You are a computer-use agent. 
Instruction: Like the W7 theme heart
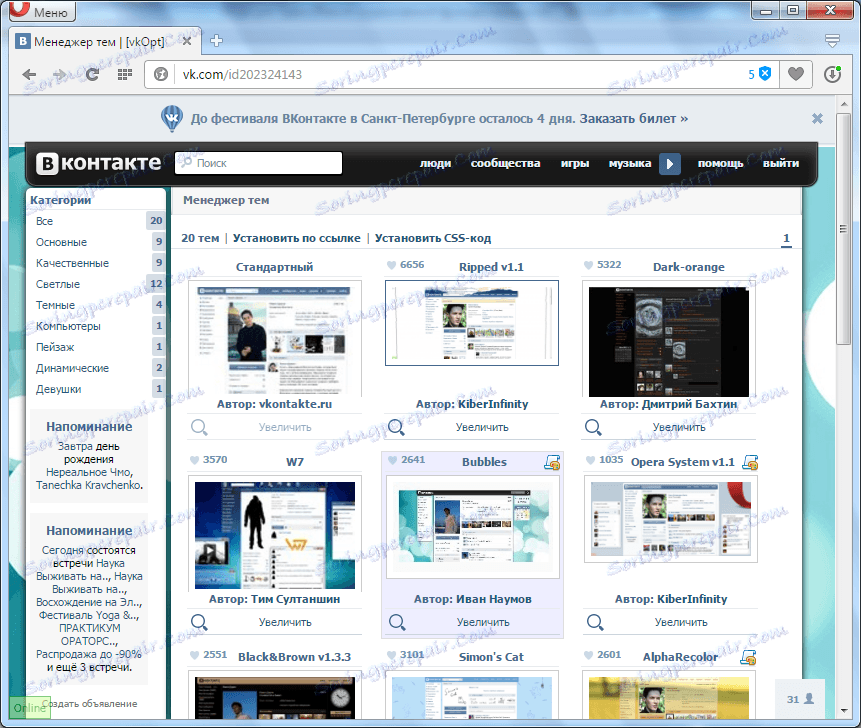coord(194,460)
